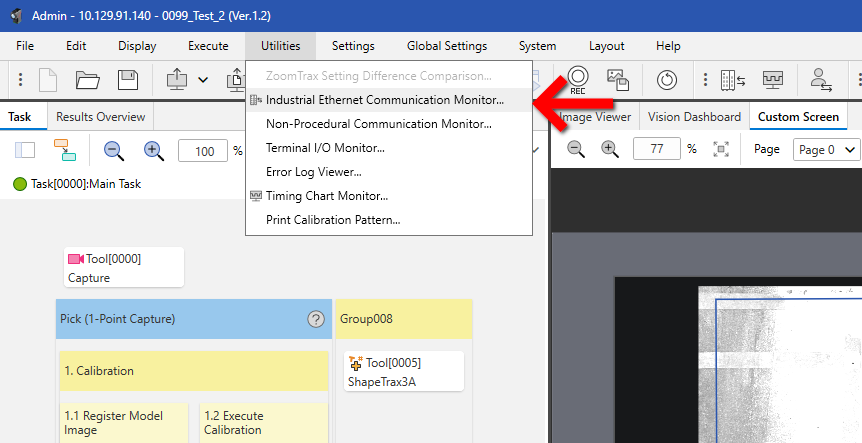Open dropdown arrow beside upload icon
This screenshot has height=443, width=862.
(x=203, y=80)
